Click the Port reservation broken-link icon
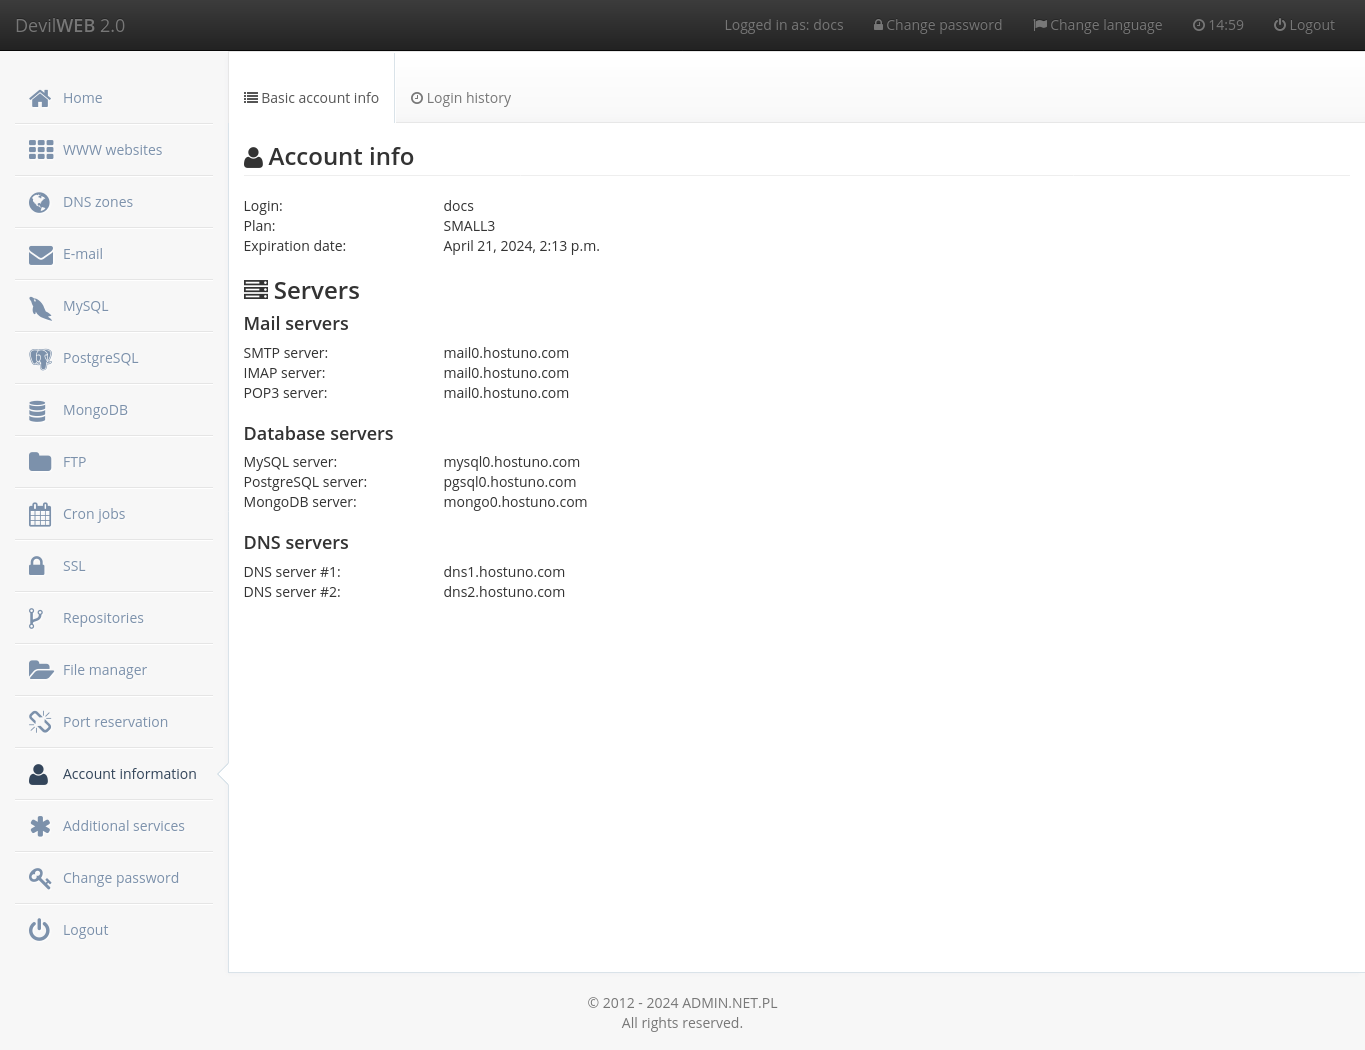 [40, 722]
